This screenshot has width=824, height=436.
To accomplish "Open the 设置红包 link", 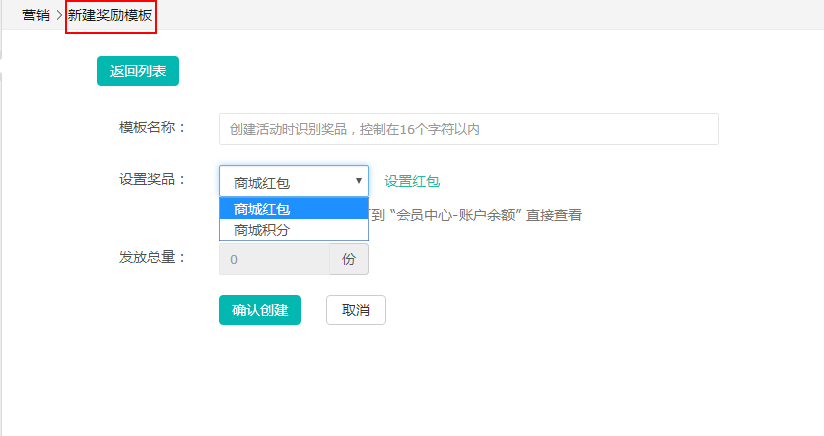I will click(412, 181).
